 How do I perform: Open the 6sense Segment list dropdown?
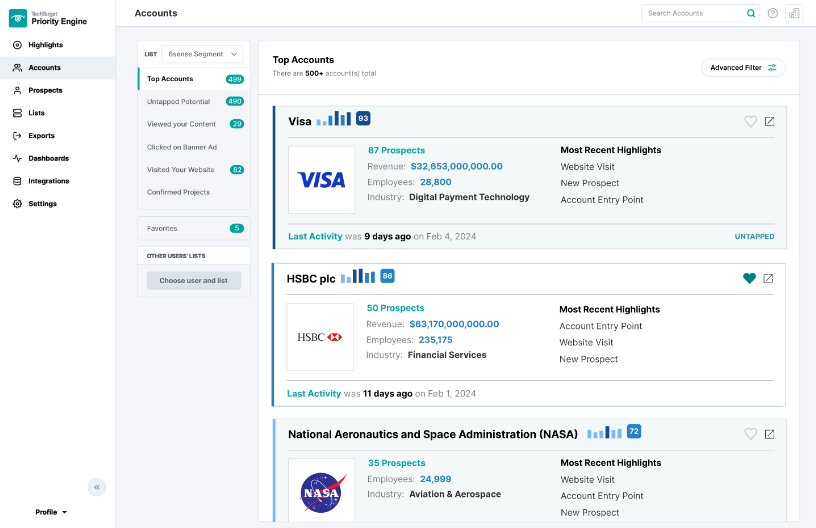point(202,54)
